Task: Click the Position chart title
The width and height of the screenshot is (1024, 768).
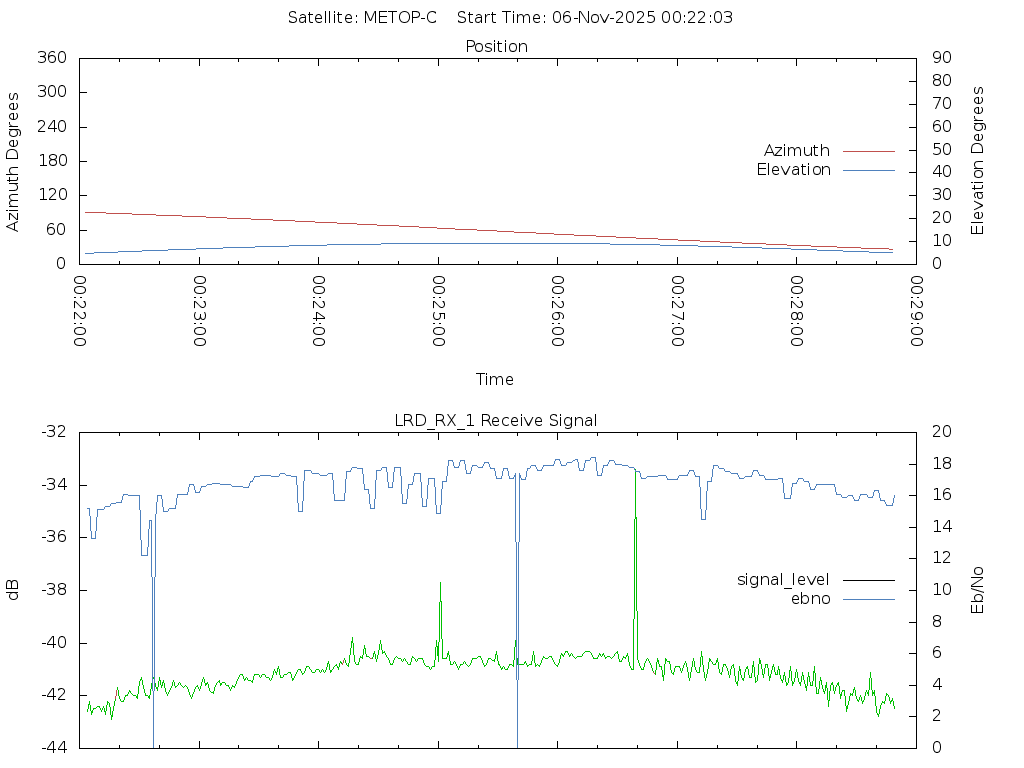Action: click(496, 47)
